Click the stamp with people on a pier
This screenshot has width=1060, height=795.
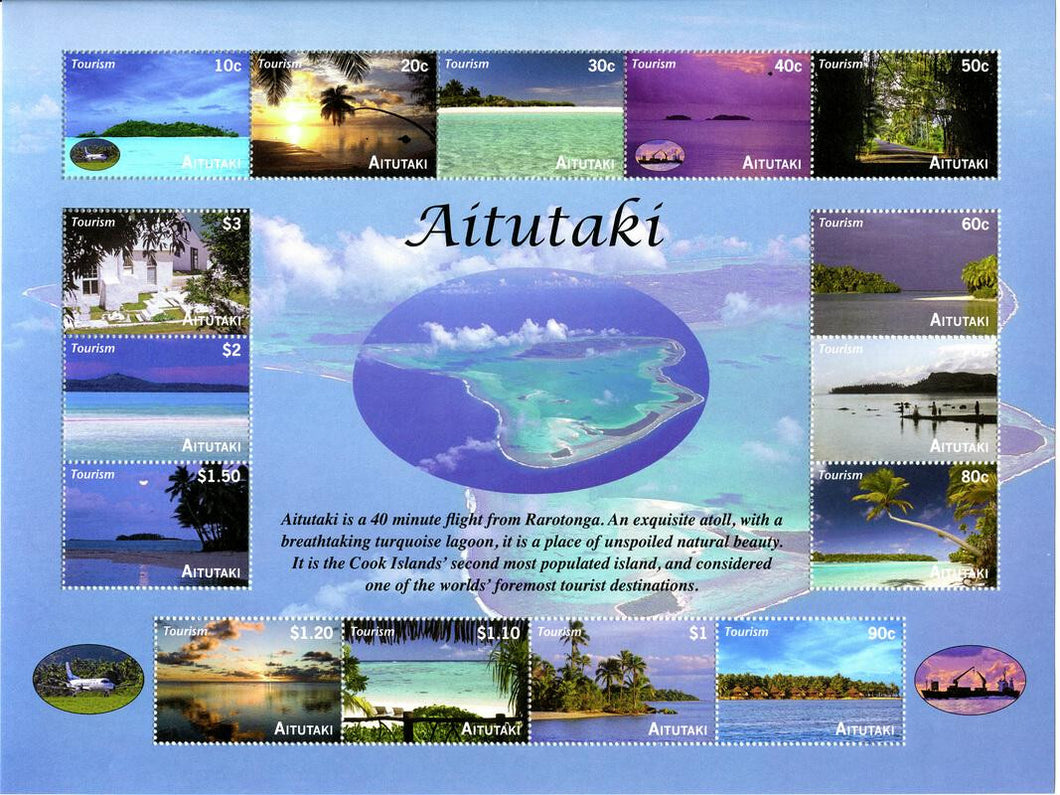(904, 398)
